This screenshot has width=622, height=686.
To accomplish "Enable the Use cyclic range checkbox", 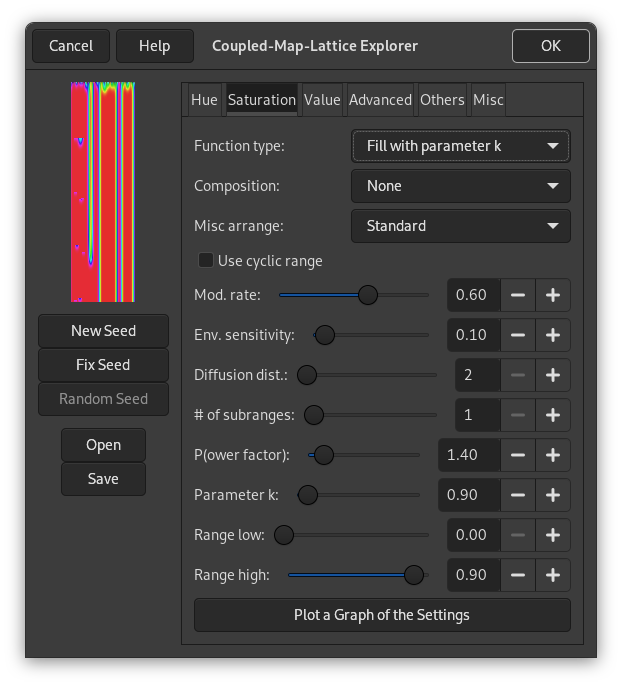I will [206, 261].
